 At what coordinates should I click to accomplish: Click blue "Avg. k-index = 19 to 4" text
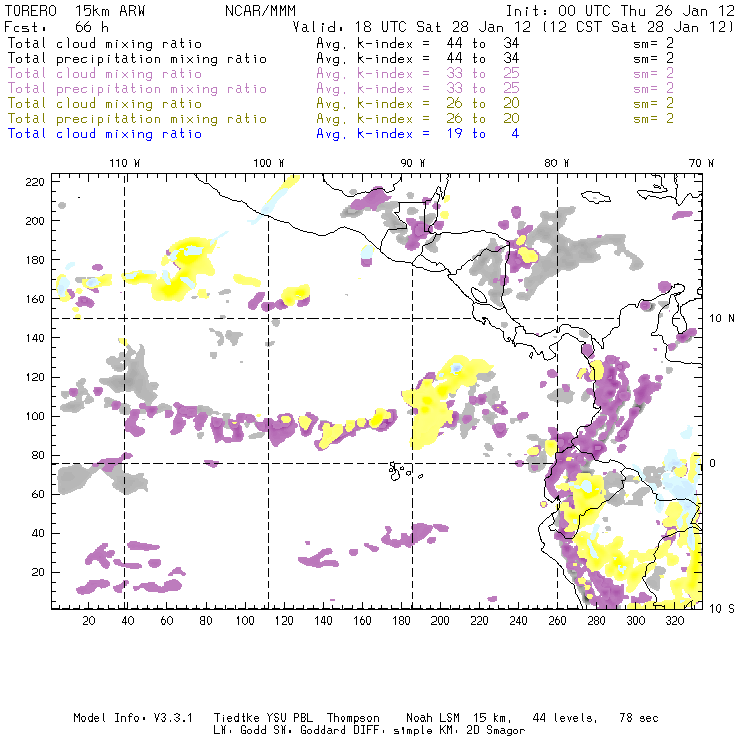418,134
